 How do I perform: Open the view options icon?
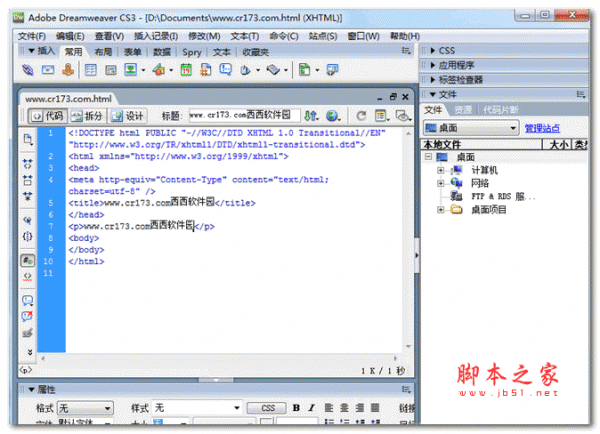tap(382, 115)
